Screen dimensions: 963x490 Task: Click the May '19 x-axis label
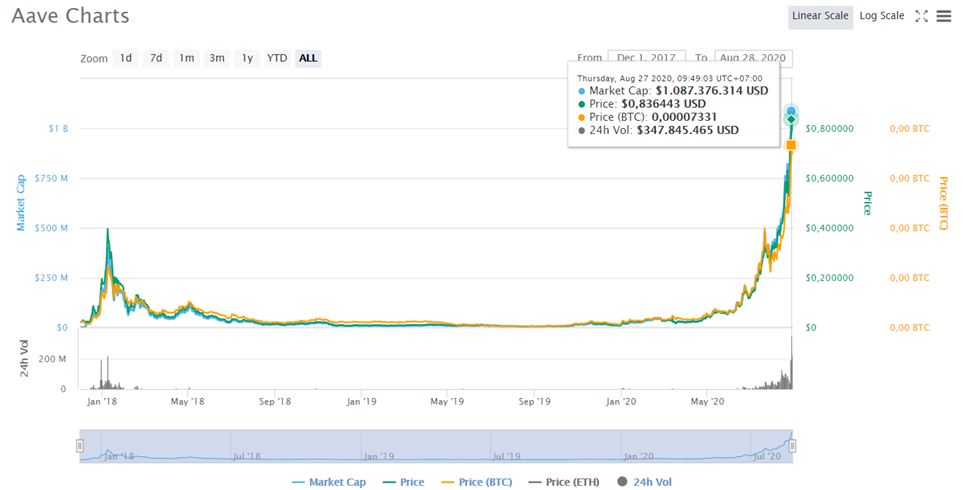447,402
